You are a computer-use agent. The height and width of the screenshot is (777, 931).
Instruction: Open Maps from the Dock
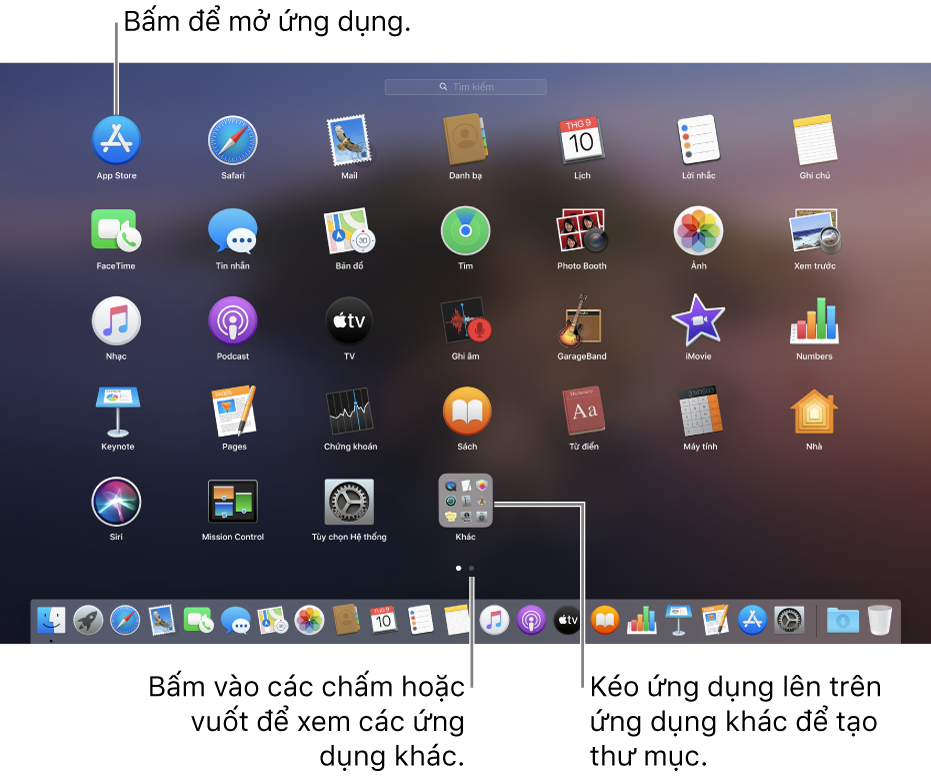pyautogui.click(x=273, y=620)
